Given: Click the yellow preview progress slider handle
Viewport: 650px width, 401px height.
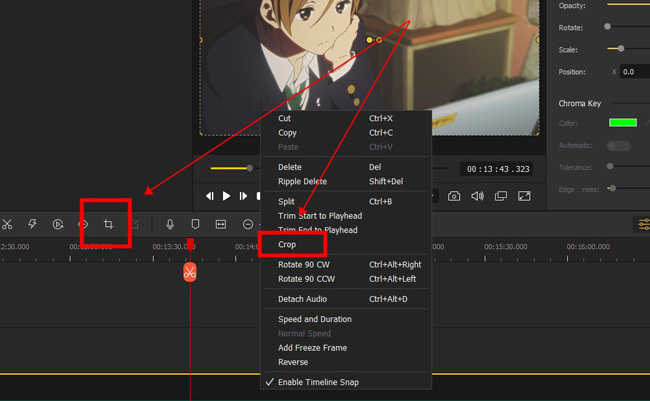Looking at the screenshot, I should click(250, 168).
